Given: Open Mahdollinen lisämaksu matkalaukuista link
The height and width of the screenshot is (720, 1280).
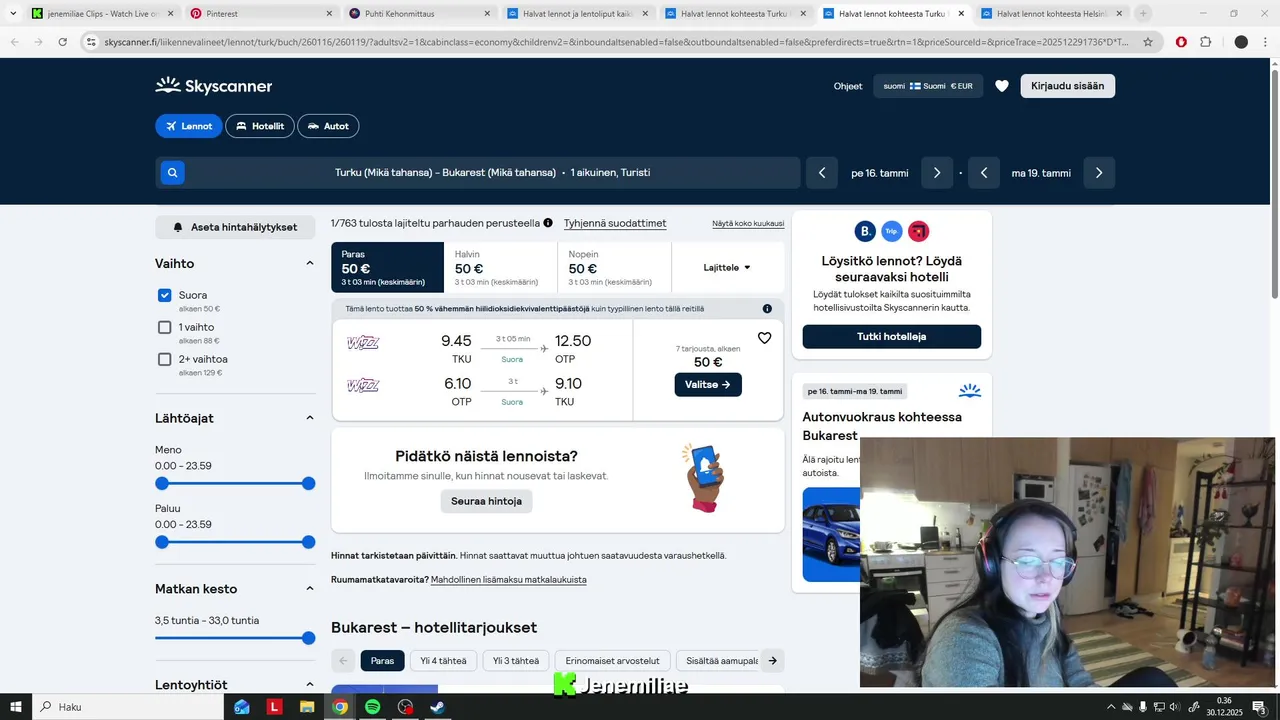Looking at the screenshot, I should (509, 580).
